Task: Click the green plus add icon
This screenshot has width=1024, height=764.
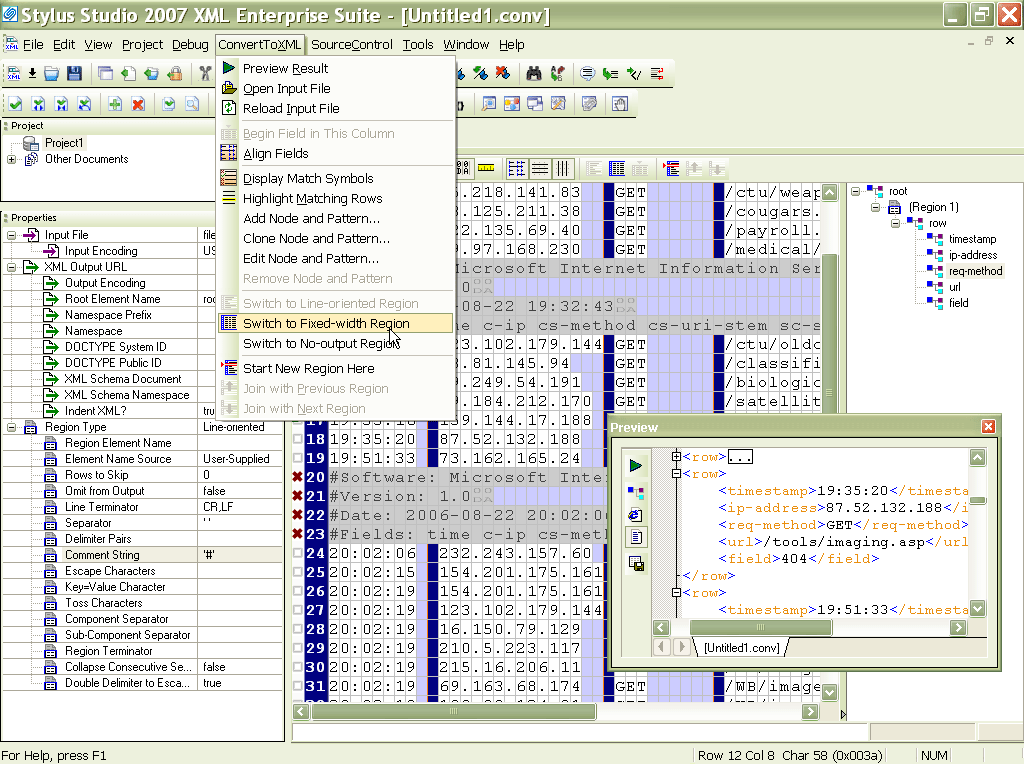Action: (x=115, y=104)
